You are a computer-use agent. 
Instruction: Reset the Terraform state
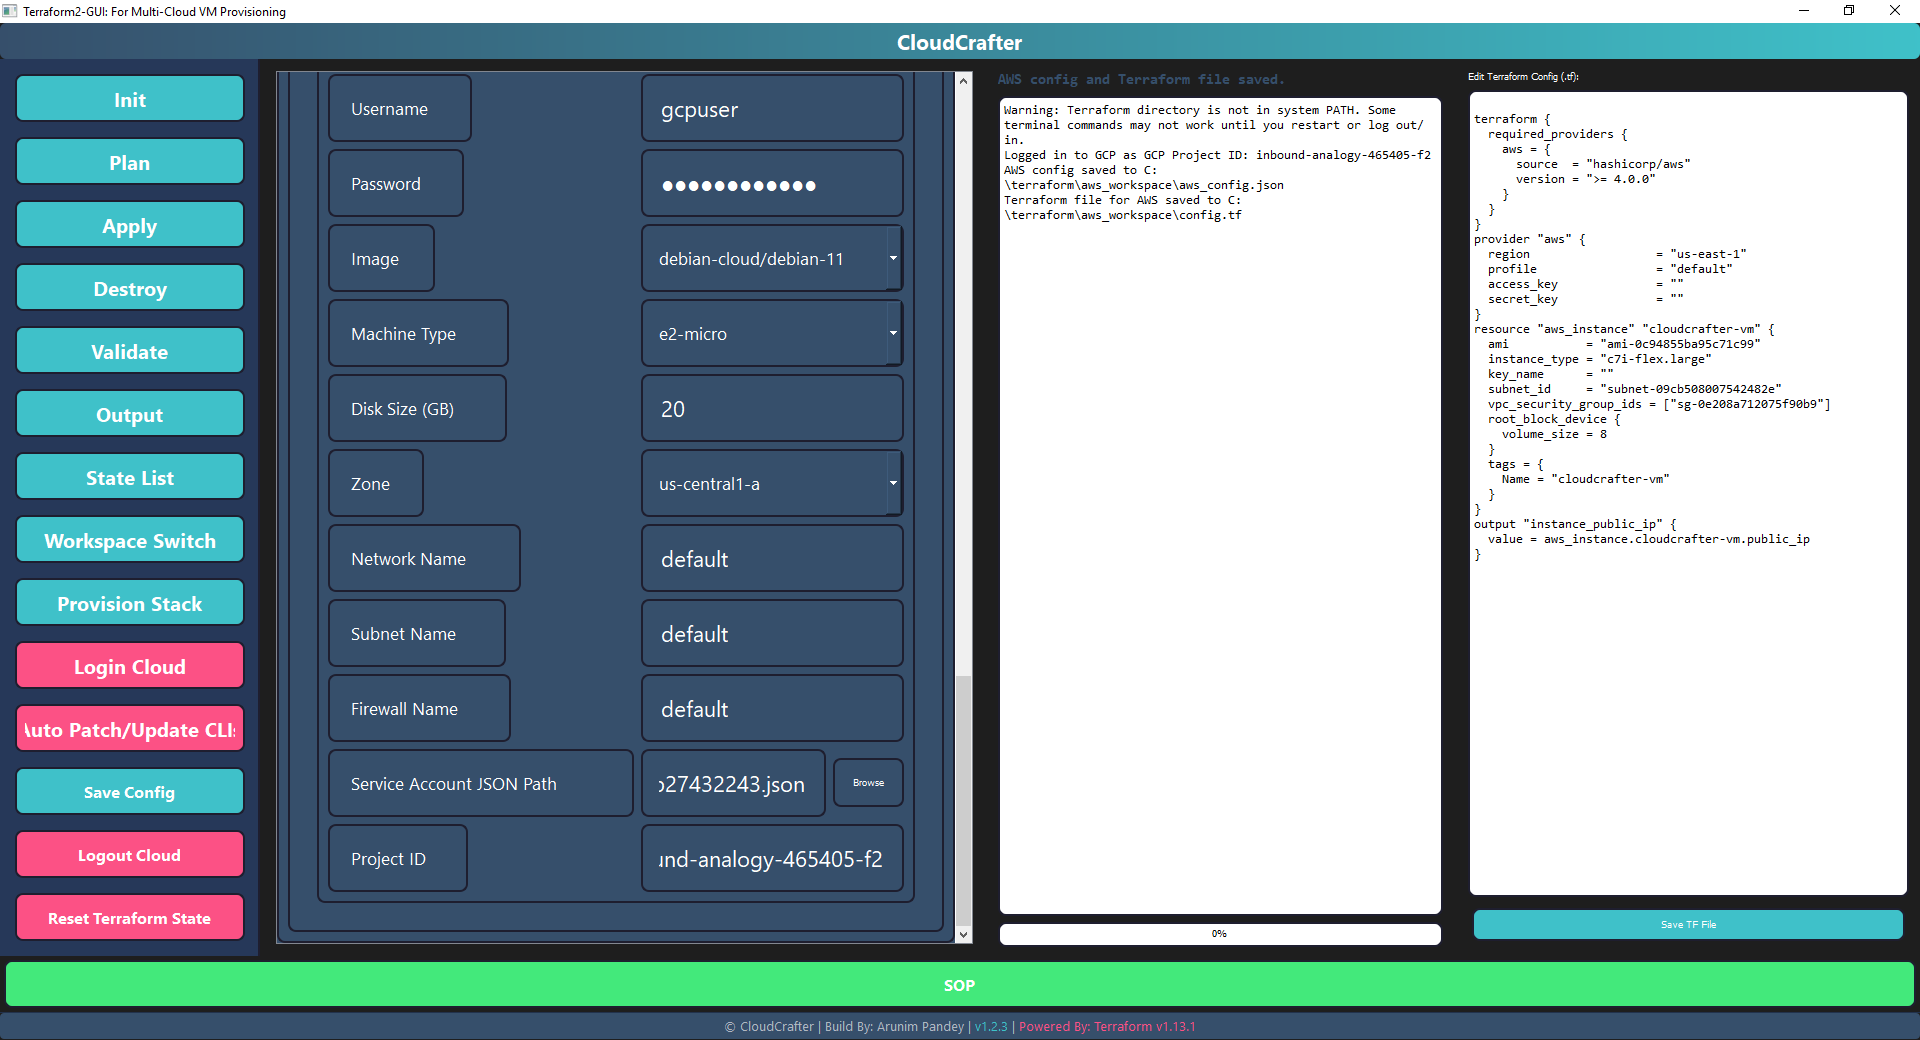click(x=129, y=917)
